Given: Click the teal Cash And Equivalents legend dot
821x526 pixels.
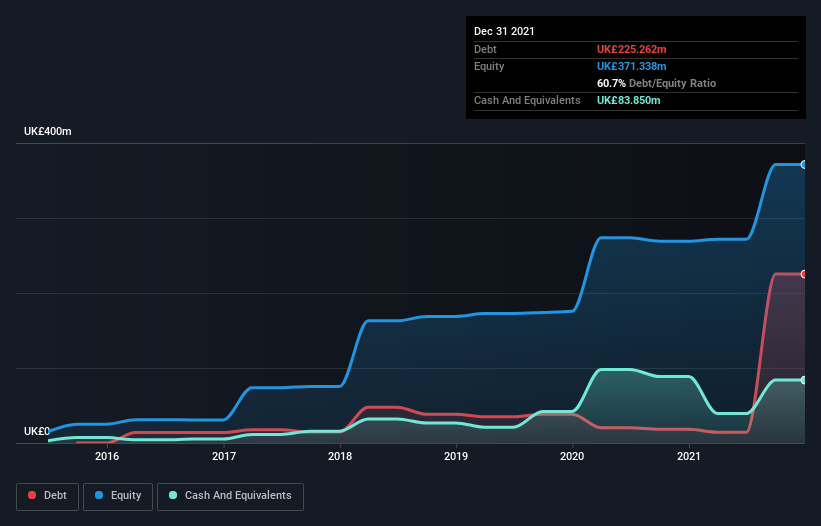Looking at the screenshot, I should pyautogui.click(x=173, y=495).
